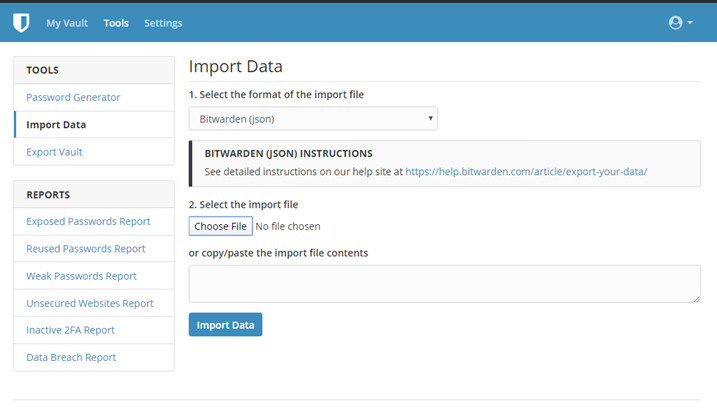717x417 pixels.
Task: Click the 'Import Data' page heading
Action: coord(235,67)
